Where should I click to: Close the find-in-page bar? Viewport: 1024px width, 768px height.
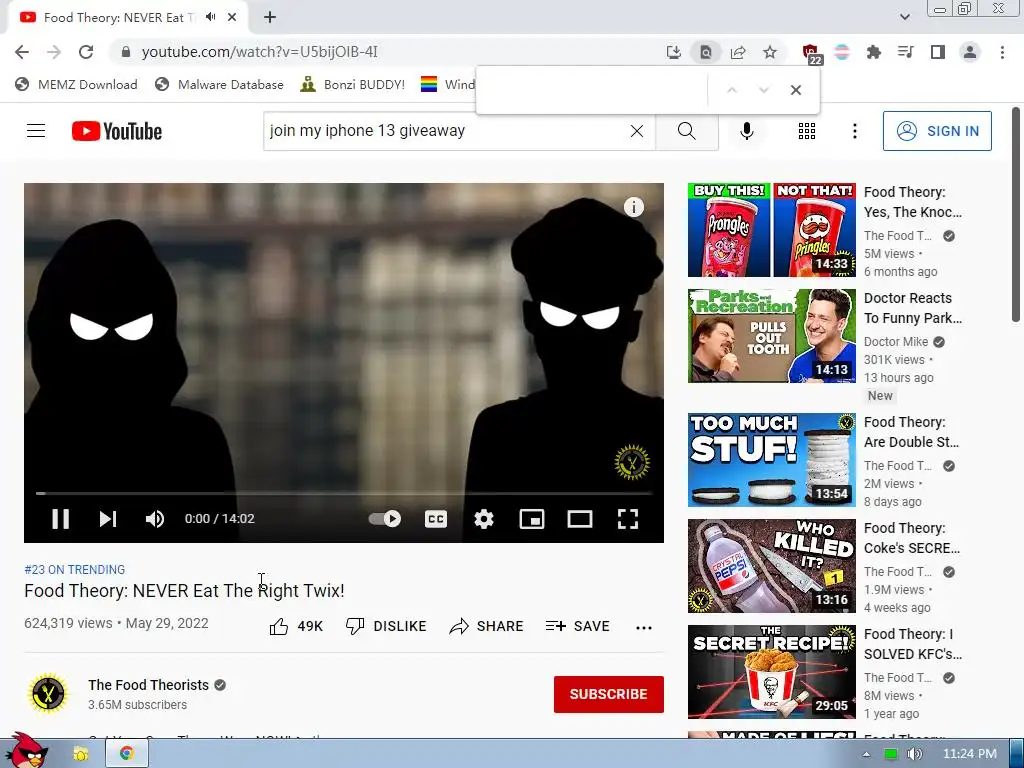tap(795, 90)
